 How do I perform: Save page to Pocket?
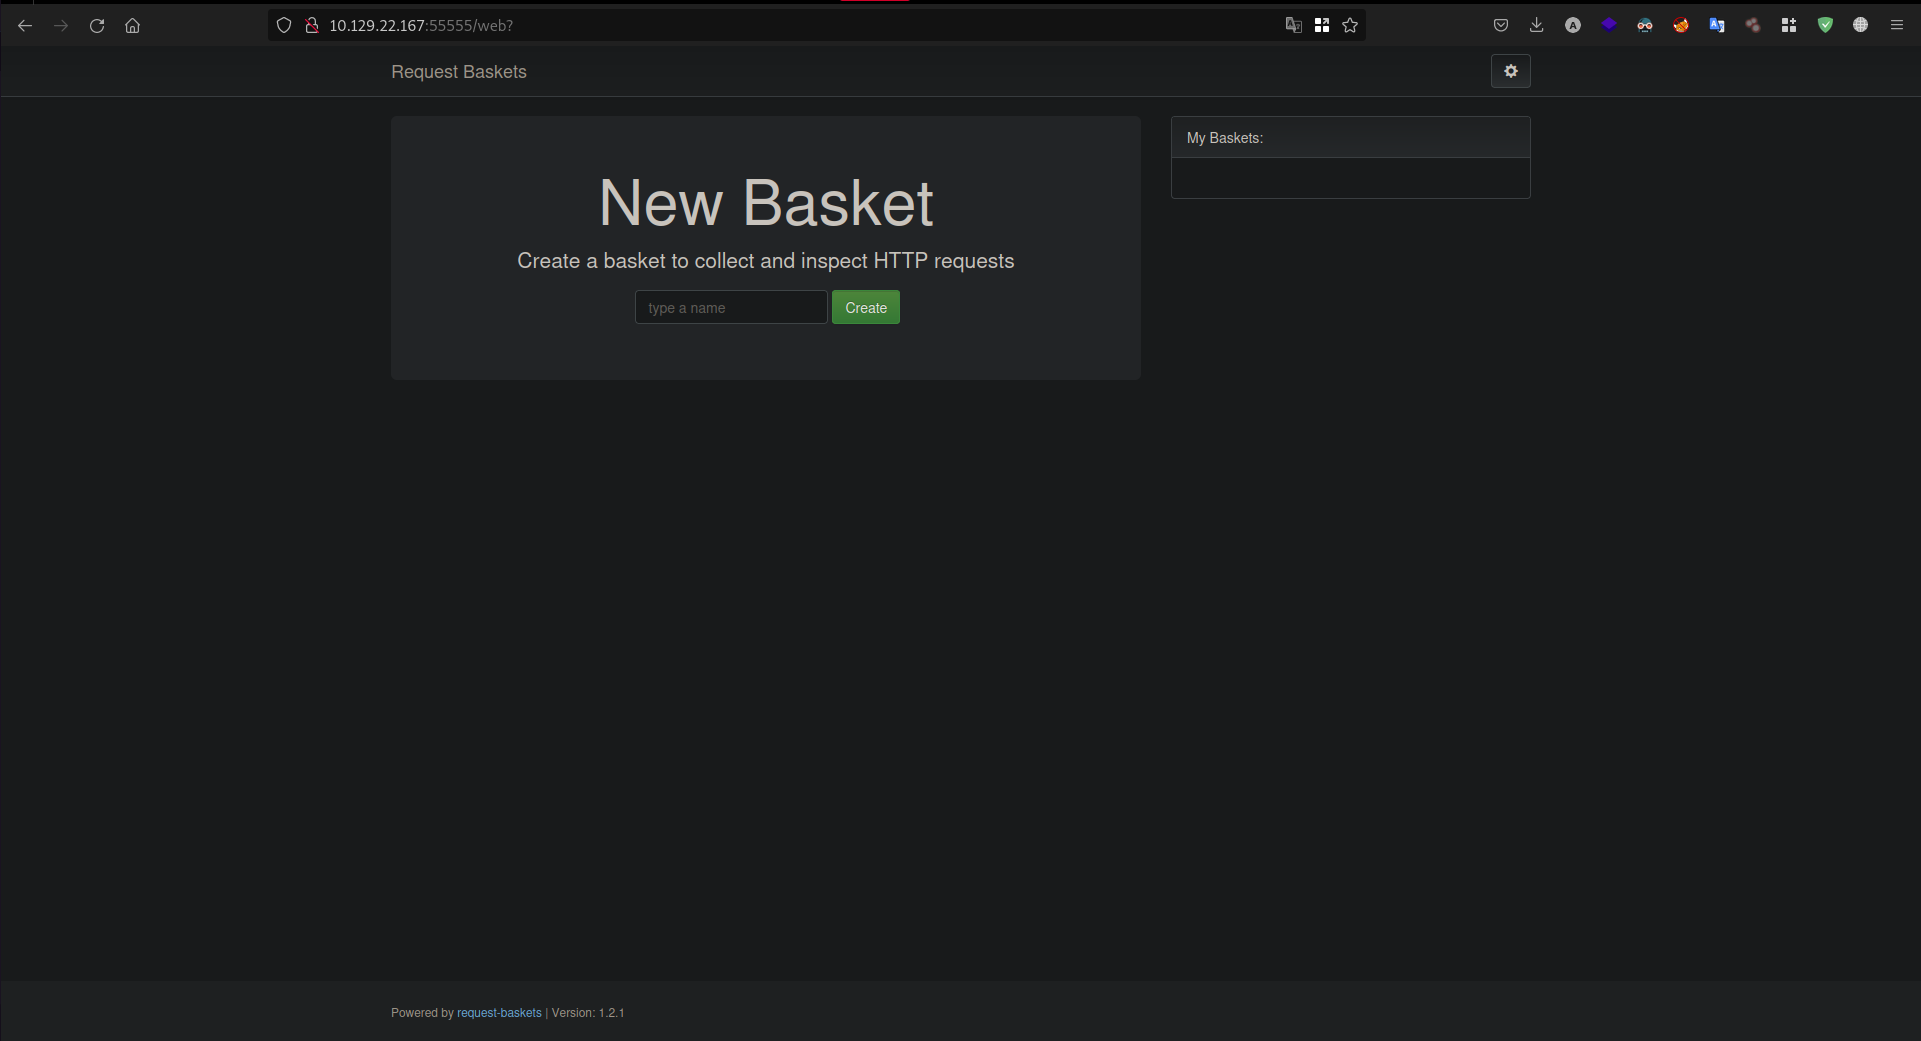pyautogui.click(x=1500, y=26)
